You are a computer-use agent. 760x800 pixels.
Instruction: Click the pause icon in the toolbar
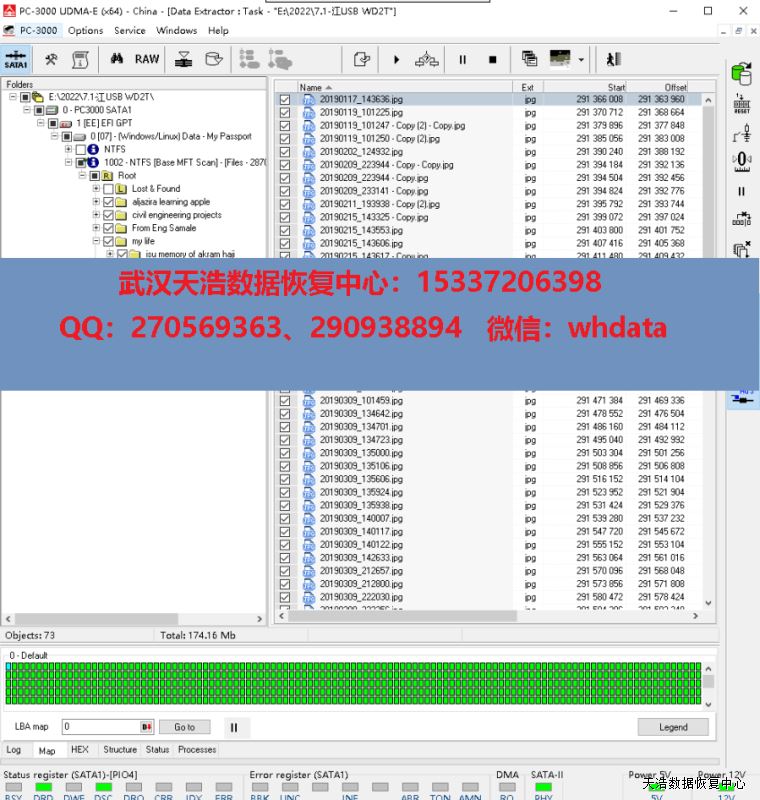[462, 60]
